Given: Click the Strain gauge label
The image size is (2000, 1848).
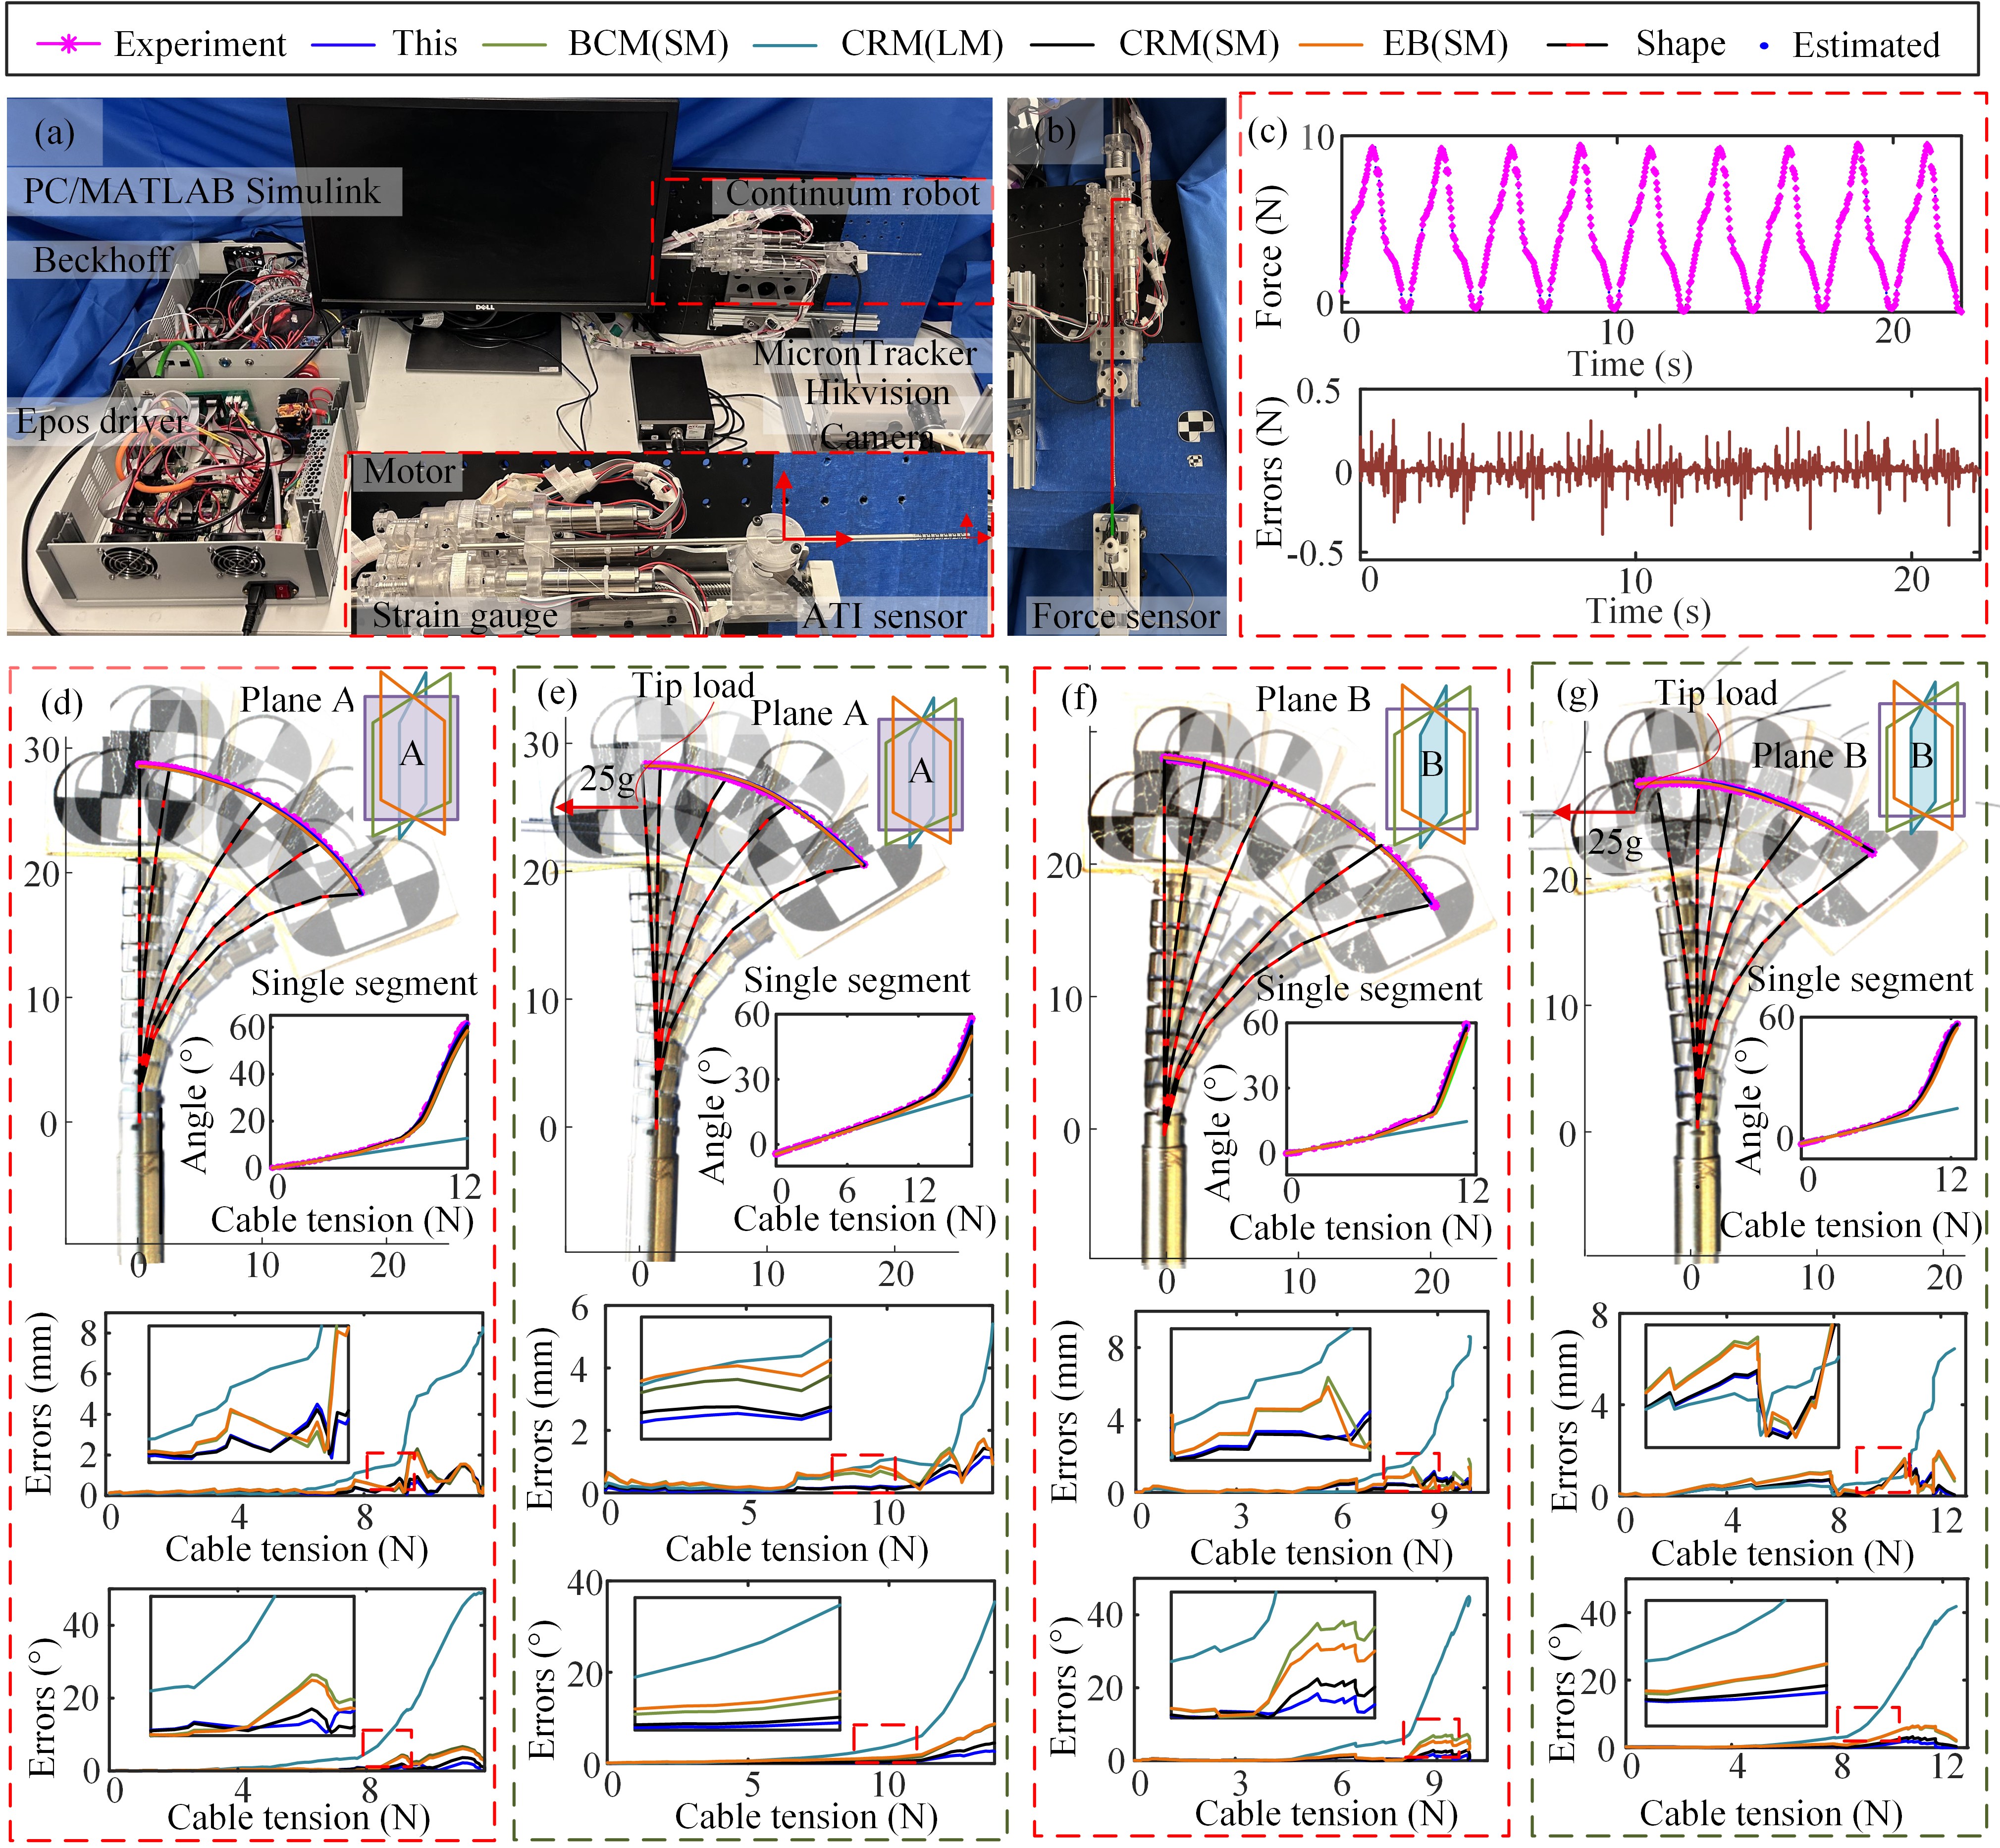Looking at the screenshot, I should [x=465, y=615].
